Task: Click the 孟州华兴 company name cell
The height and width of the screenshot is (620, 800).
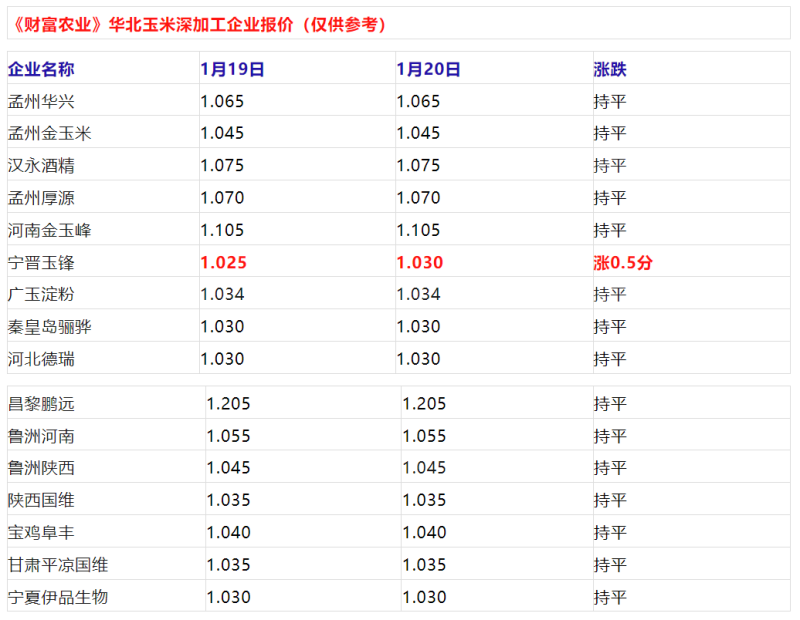Action: click(x=41, y=101)
